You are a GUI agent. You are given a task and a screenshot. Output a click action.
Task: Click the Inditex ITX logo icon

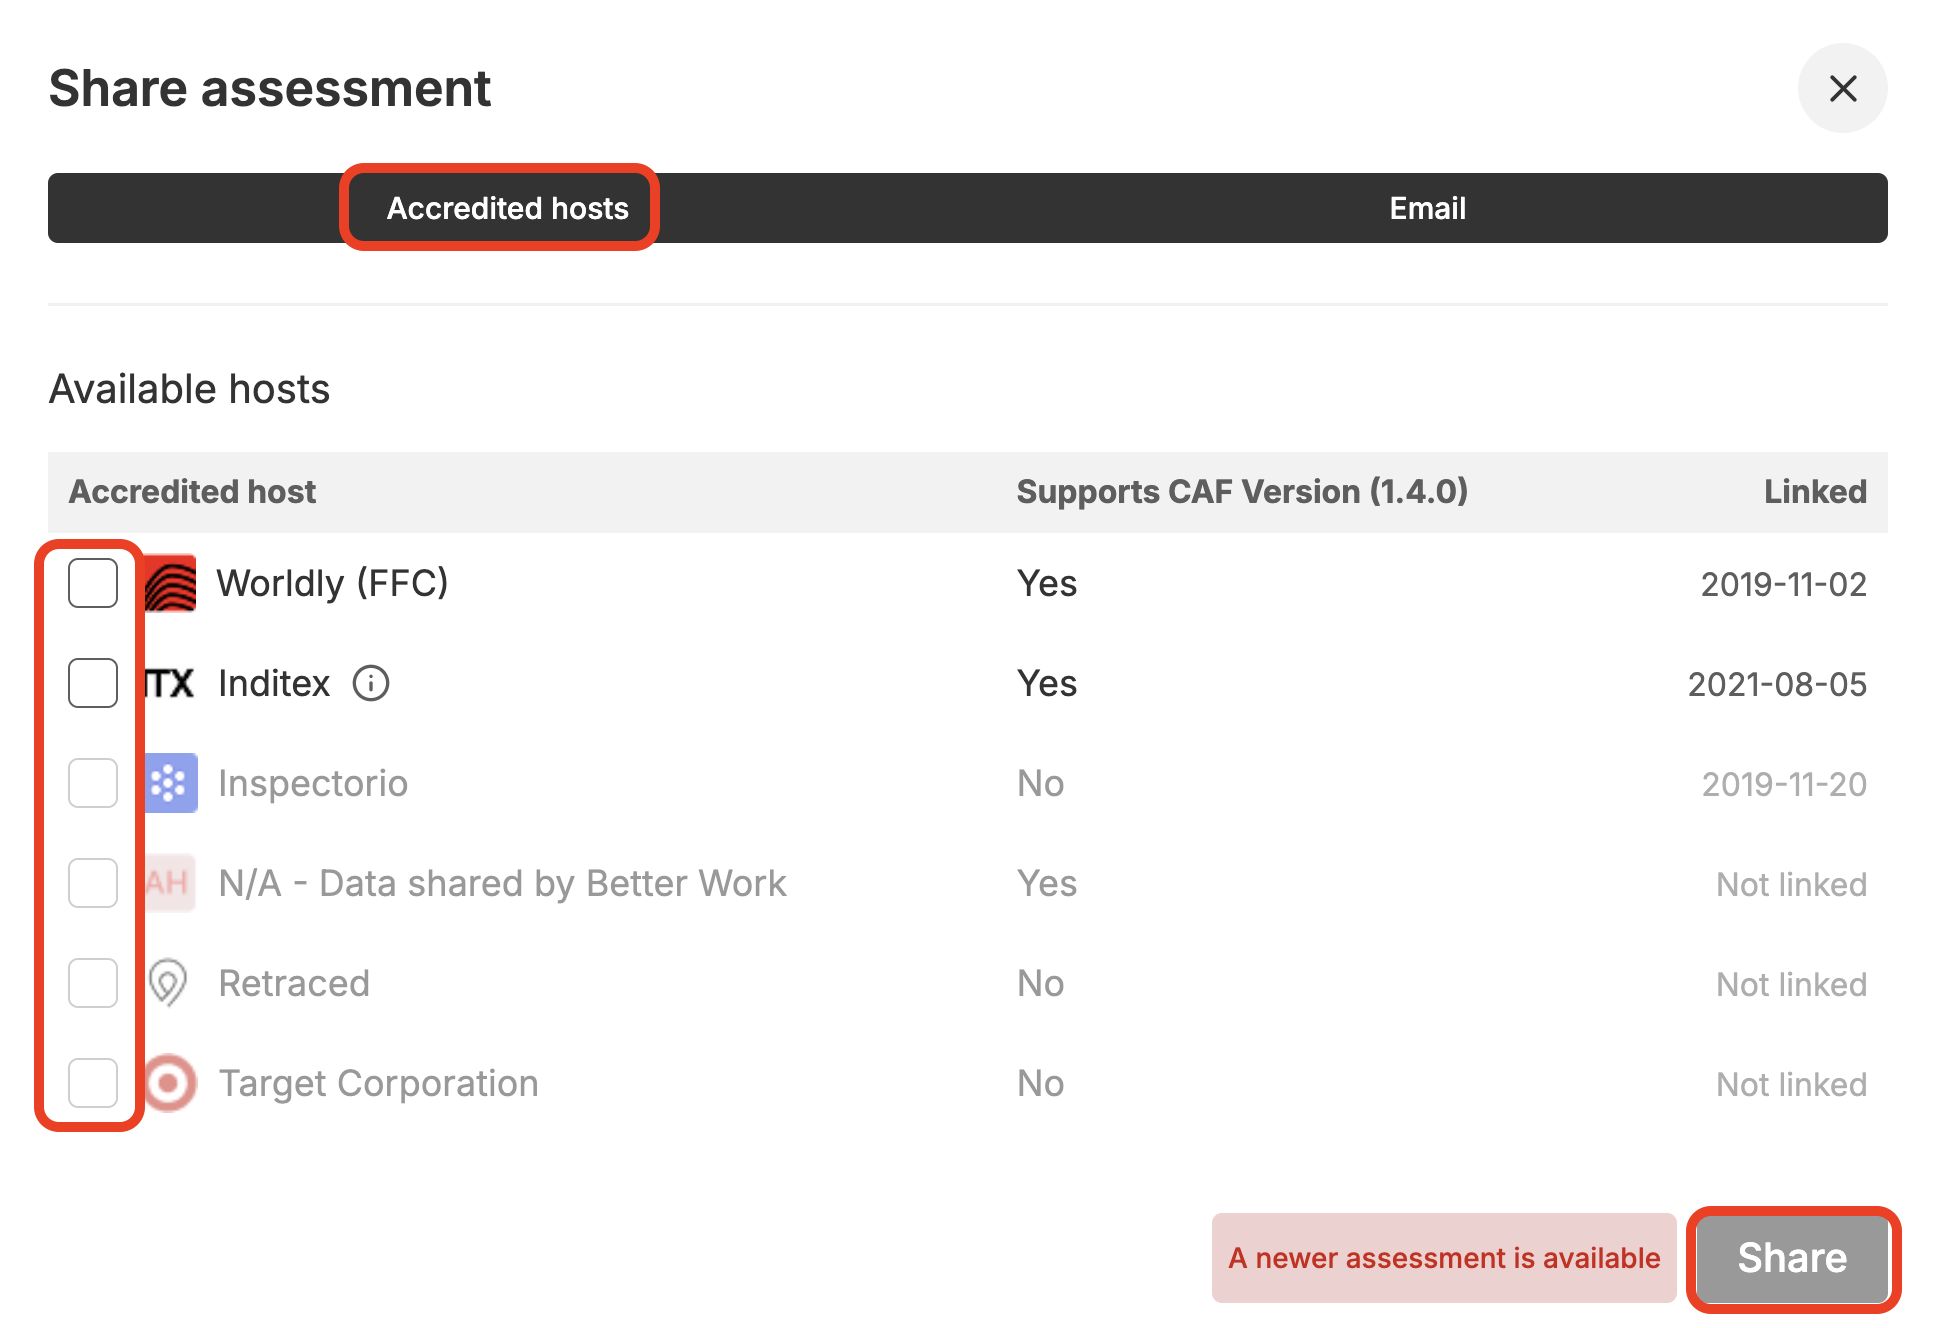[x=170, y=683]
